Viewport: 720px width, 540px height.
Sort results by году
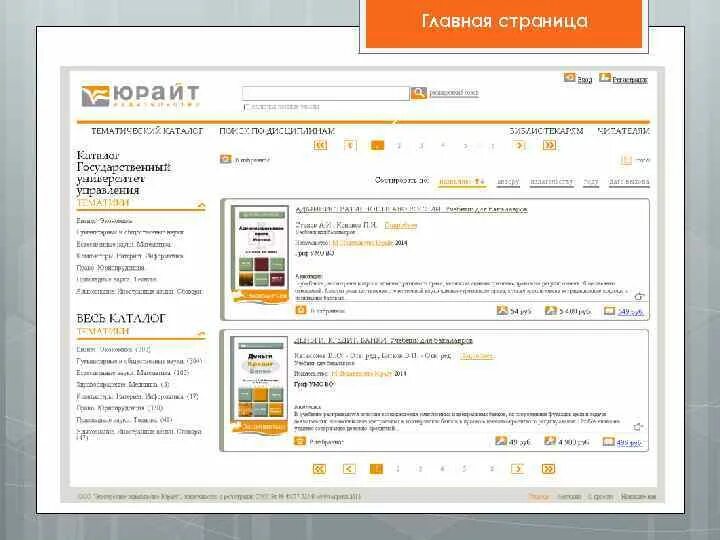click(x=591, y=182)
